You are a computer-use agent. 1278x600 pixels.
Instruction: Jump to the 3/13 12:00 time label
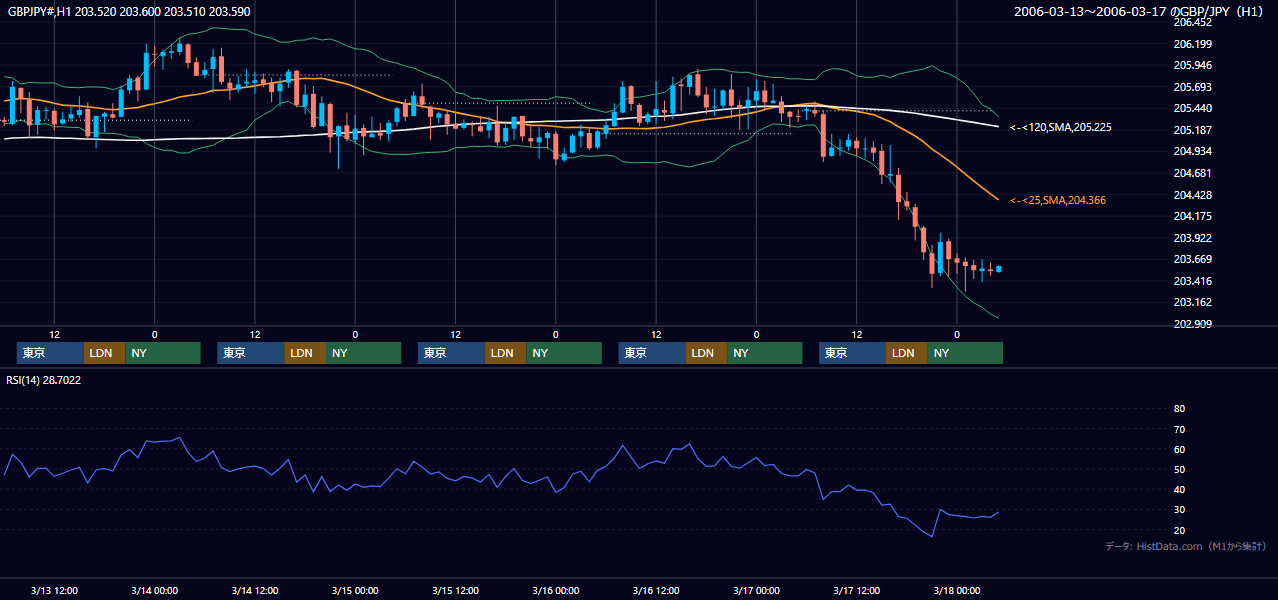tap(54, 590)
